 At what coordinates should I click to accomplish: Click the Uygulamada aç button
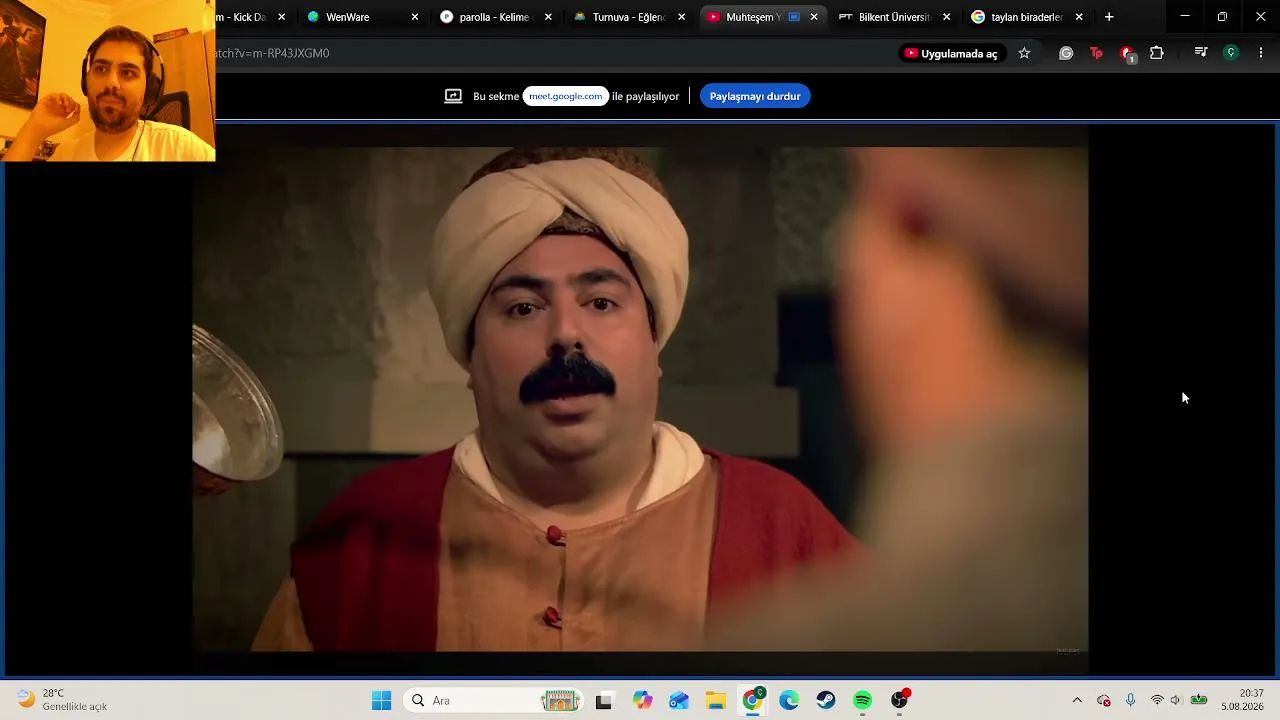click(951, 53)
